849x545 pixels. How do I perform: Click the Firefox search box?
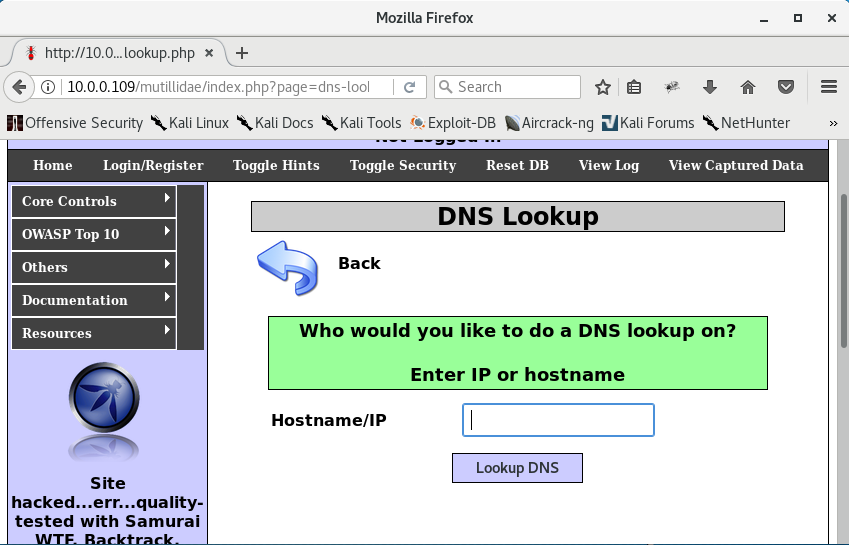click(507, 87)
